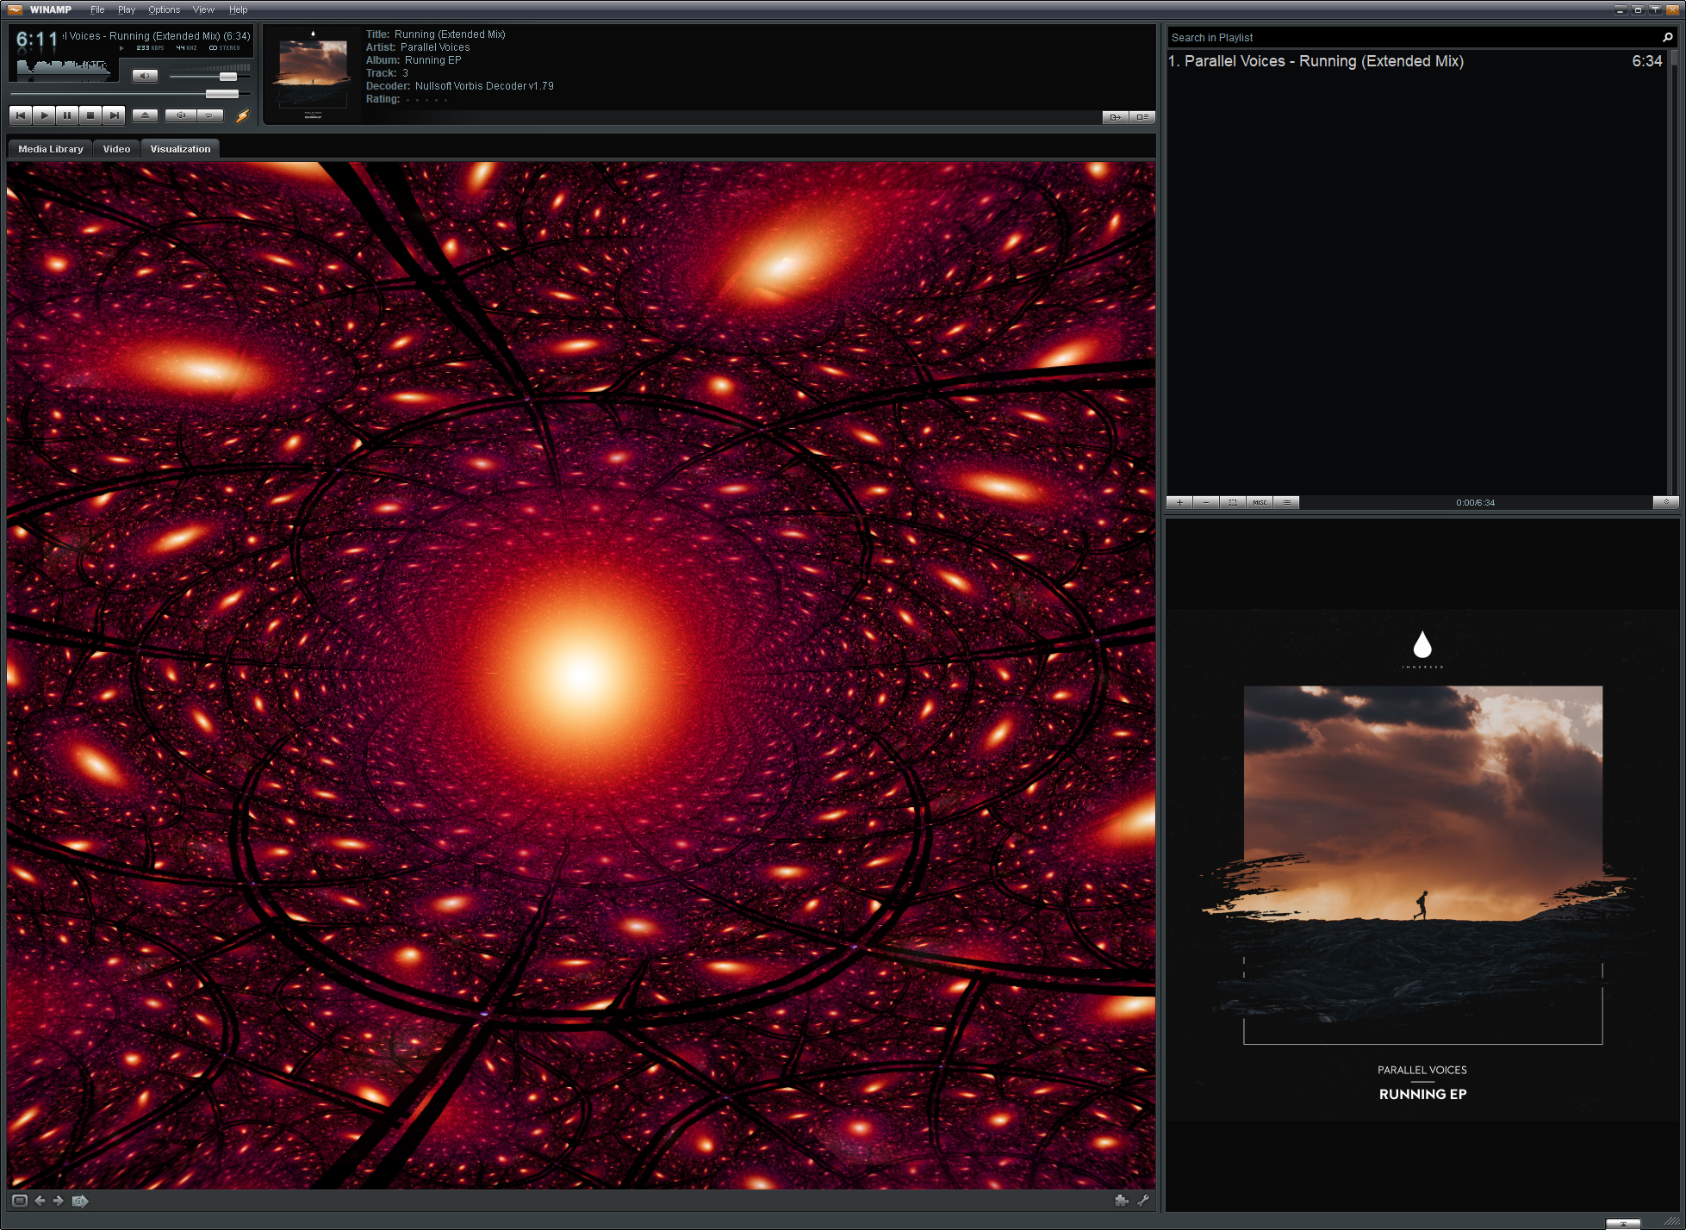Toggle the 6:11 time display mode
Screen dimensions: 1686x1230
tap(37, 40)
